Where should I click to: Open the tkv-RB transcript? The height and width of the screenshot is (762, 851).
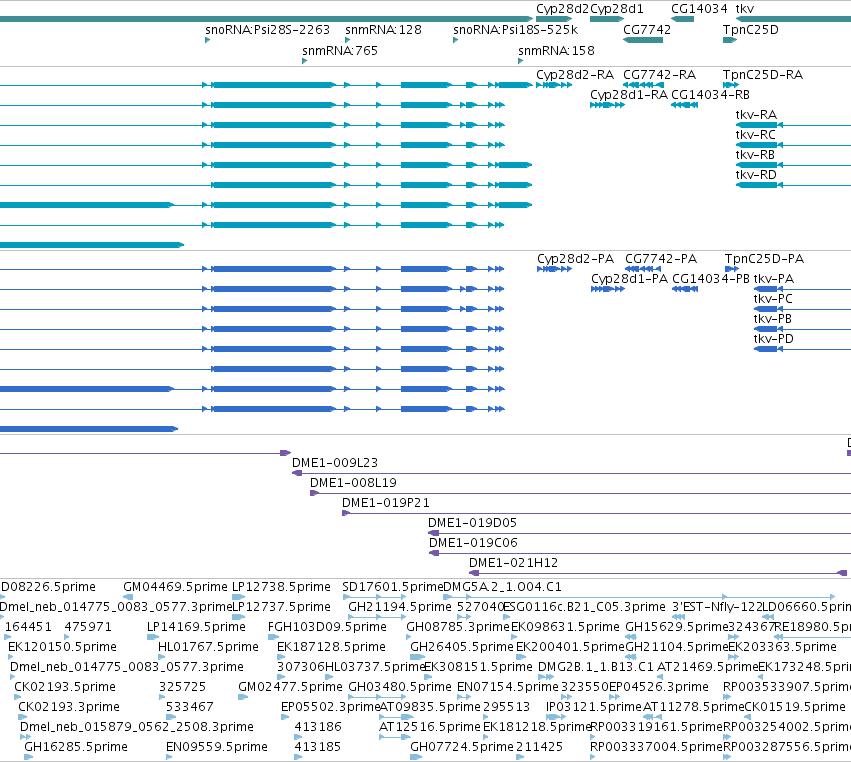[x=793, y=165]
